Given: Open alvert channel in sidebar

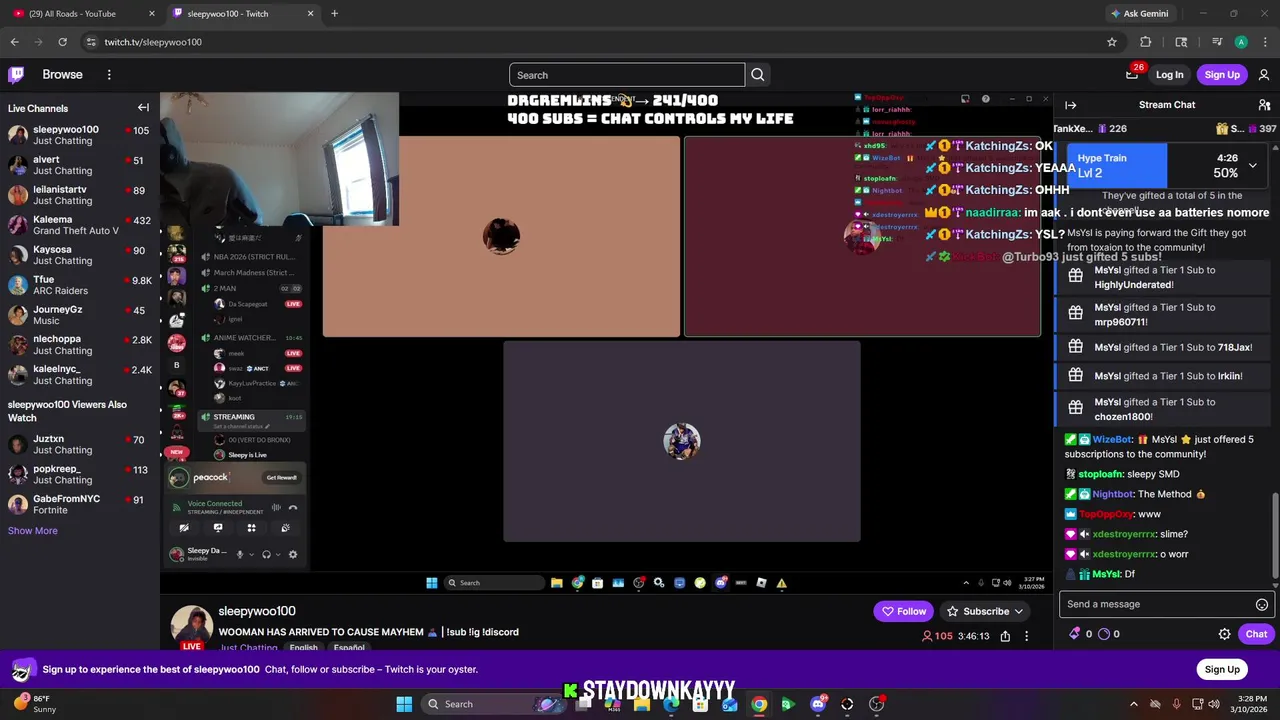Looking at the screenshot, I should 80,165.
